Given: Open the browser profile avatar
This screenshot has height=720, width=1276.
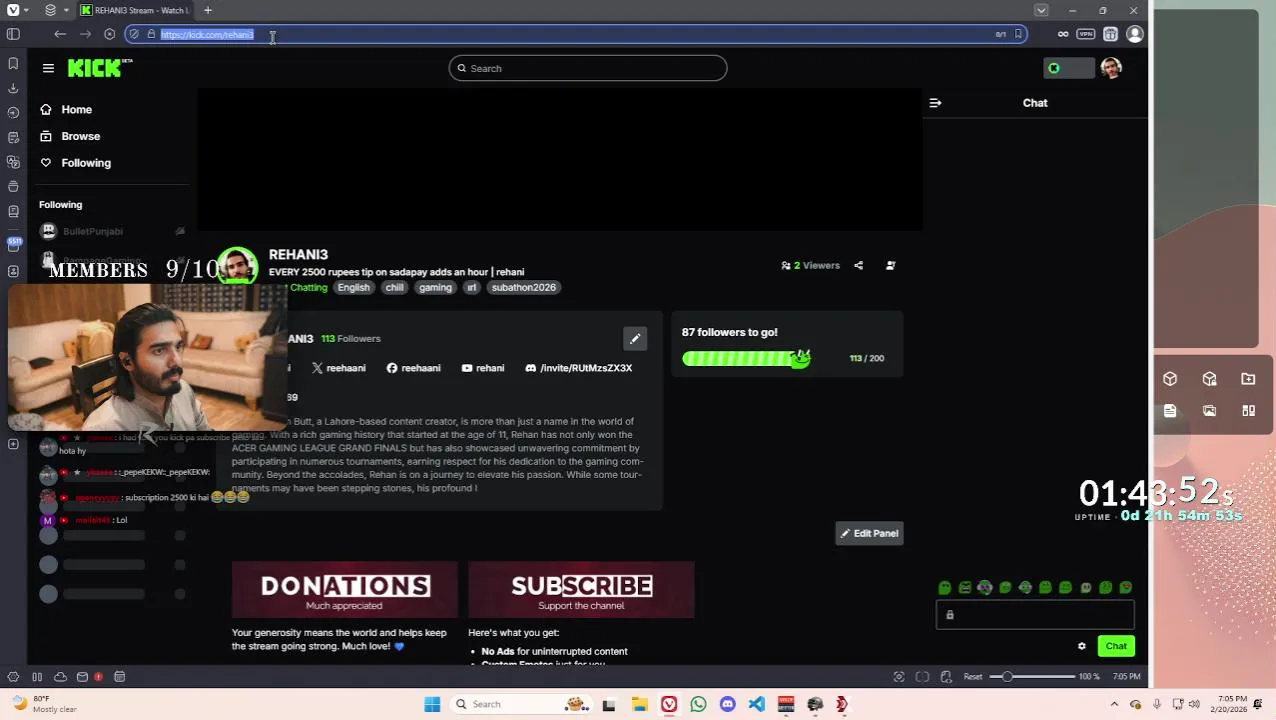Looking at the screenshot, I should click(x=1134, y=34).
